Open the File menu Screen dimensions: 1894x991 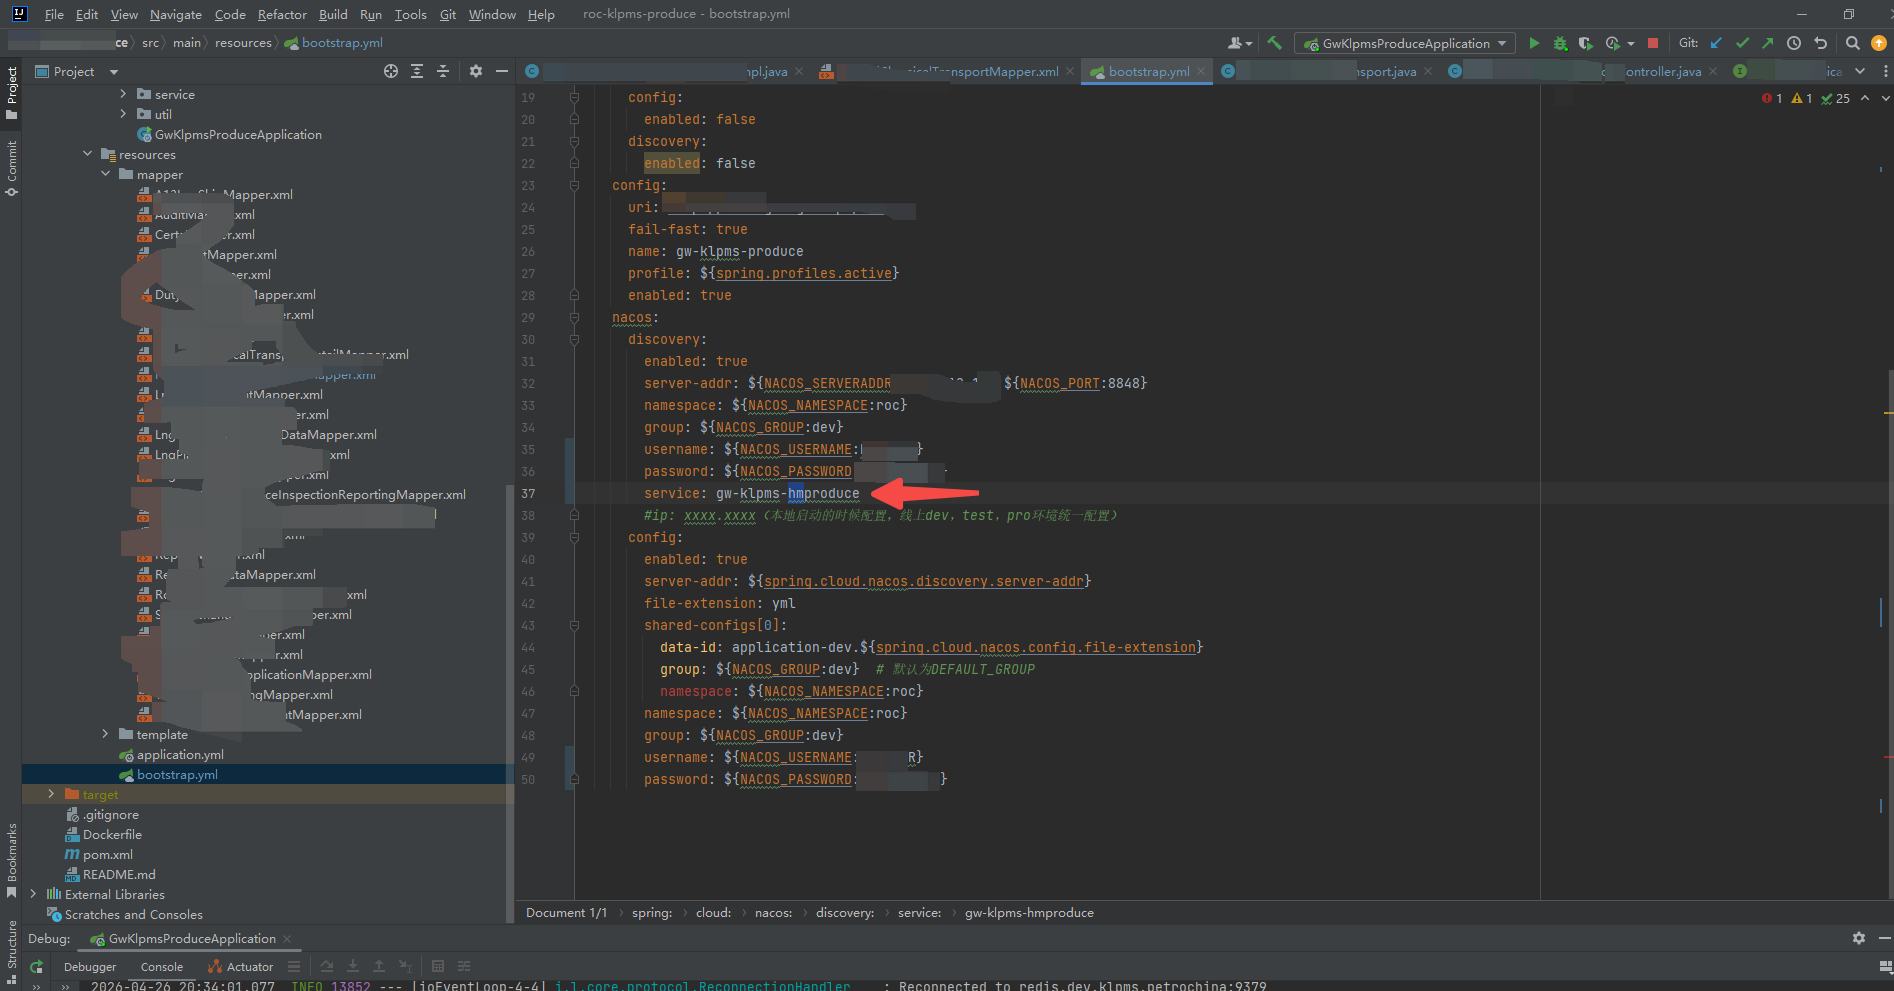point(54,14)
